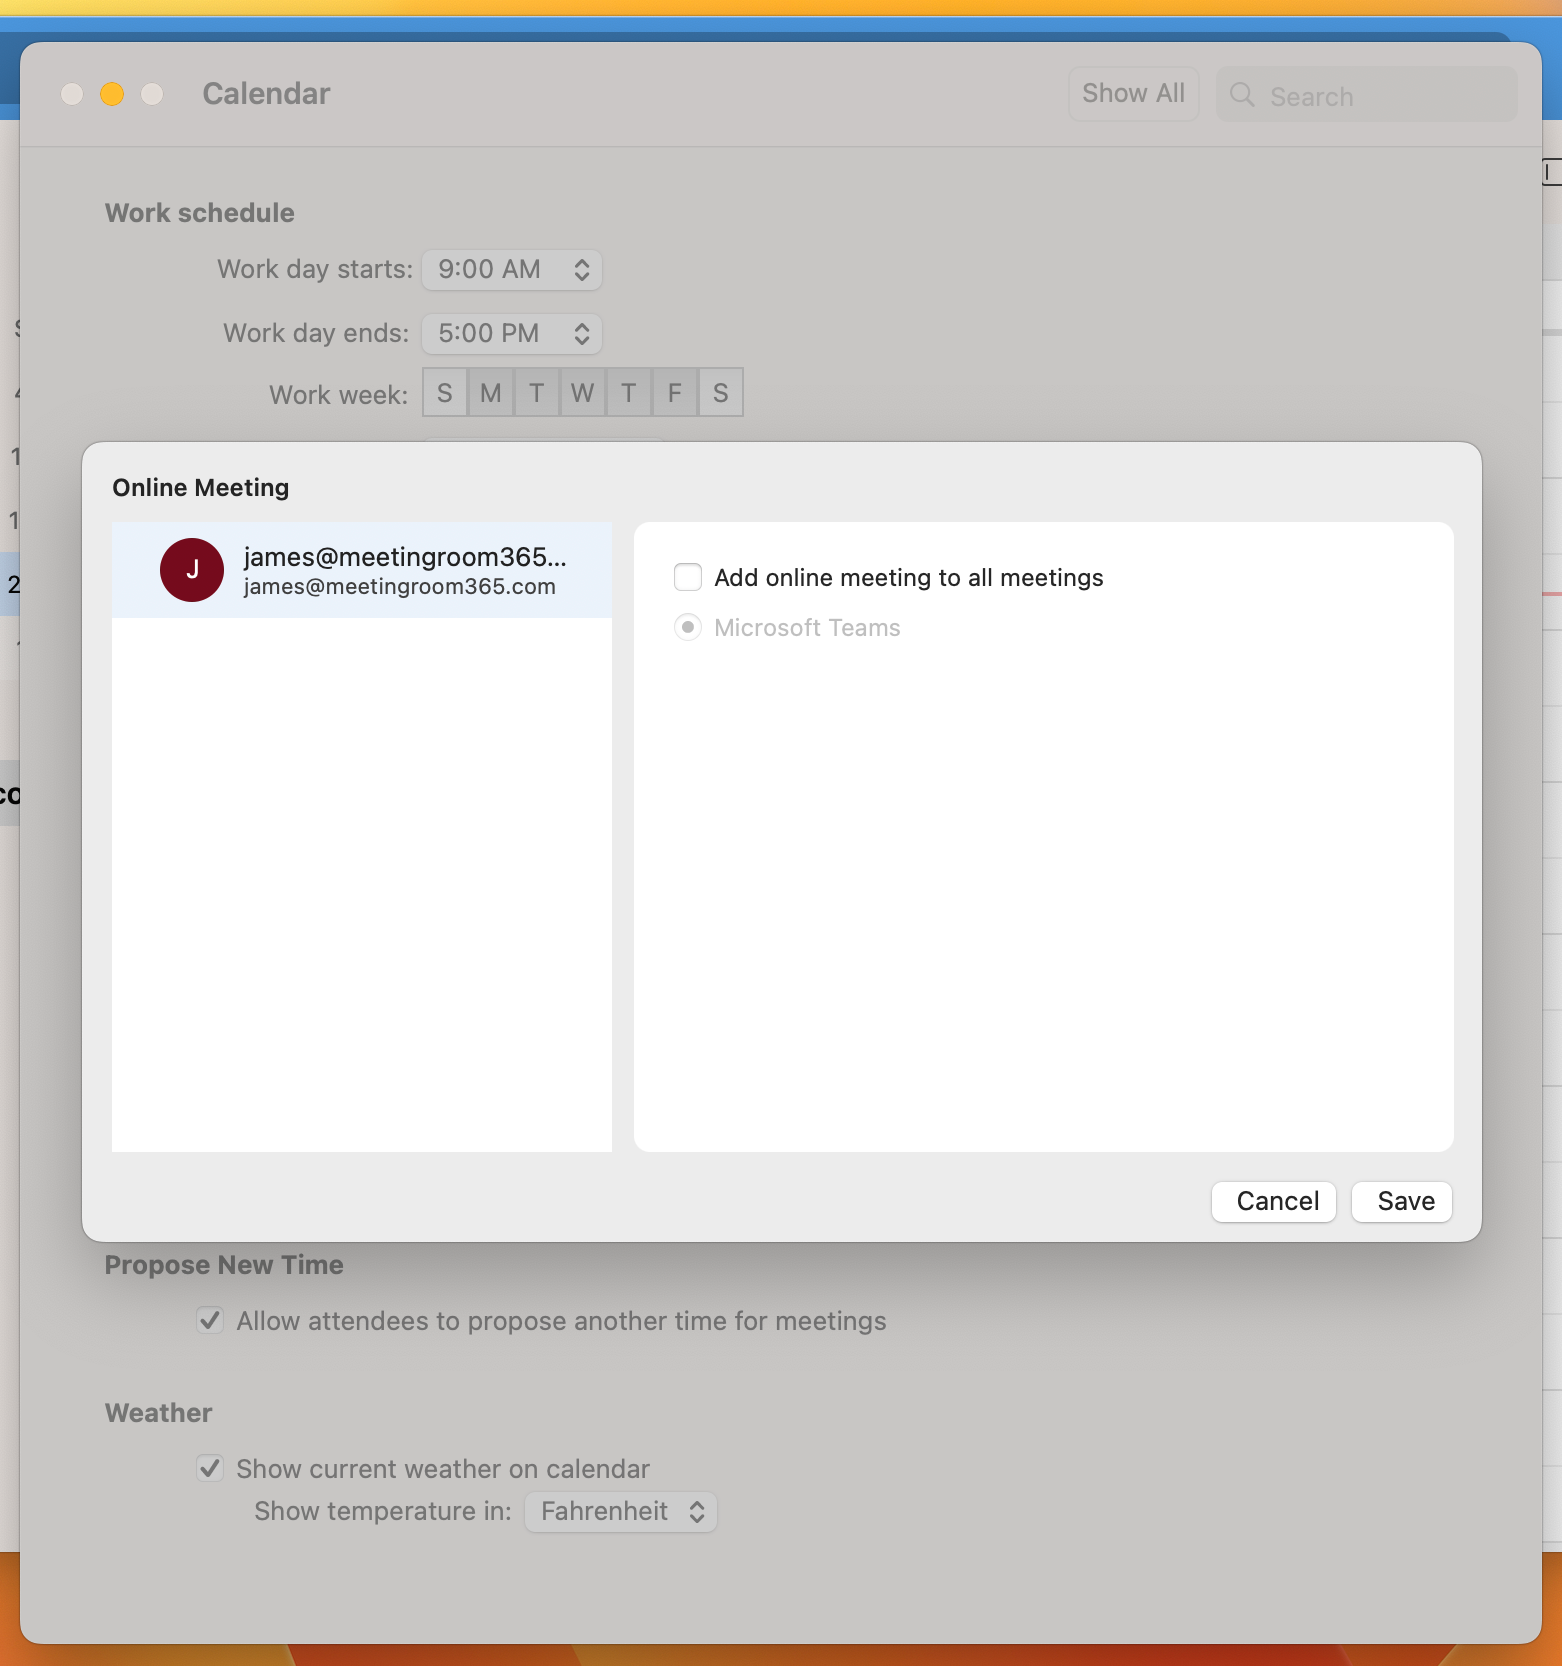1562x1666 pixels.
Task: Open the Work day ends time dropdown
Action: pyautogui.click(x=511, y=334)
